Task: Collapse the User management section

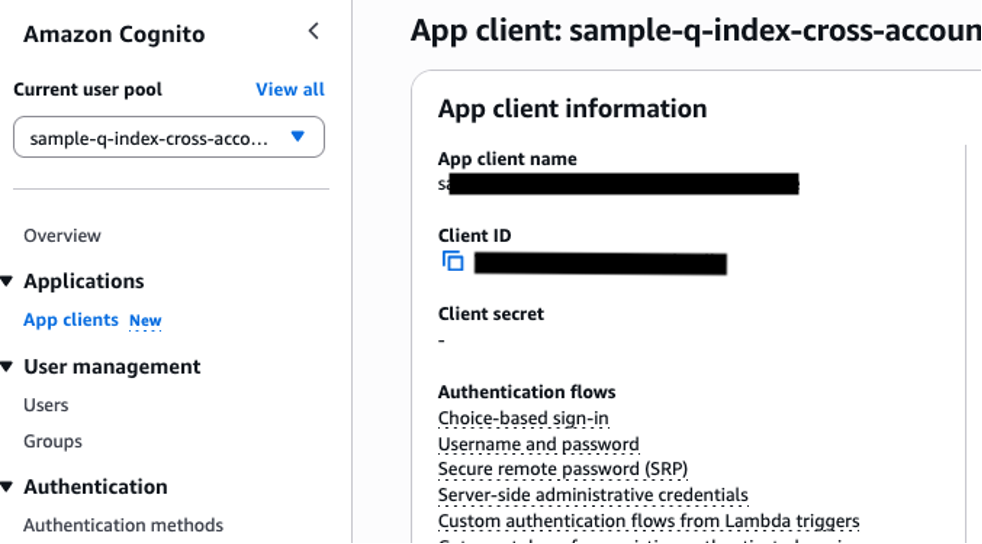Action: coord(7,367)
